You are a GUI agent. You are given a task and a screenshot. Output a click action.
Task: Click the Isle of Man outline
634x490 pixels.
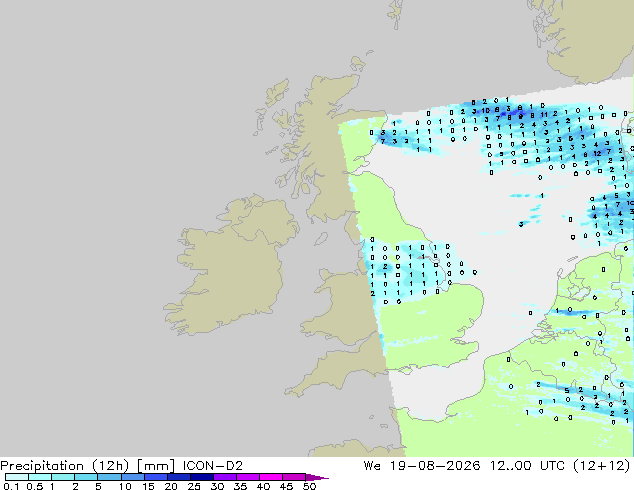(x=321, y=239)
